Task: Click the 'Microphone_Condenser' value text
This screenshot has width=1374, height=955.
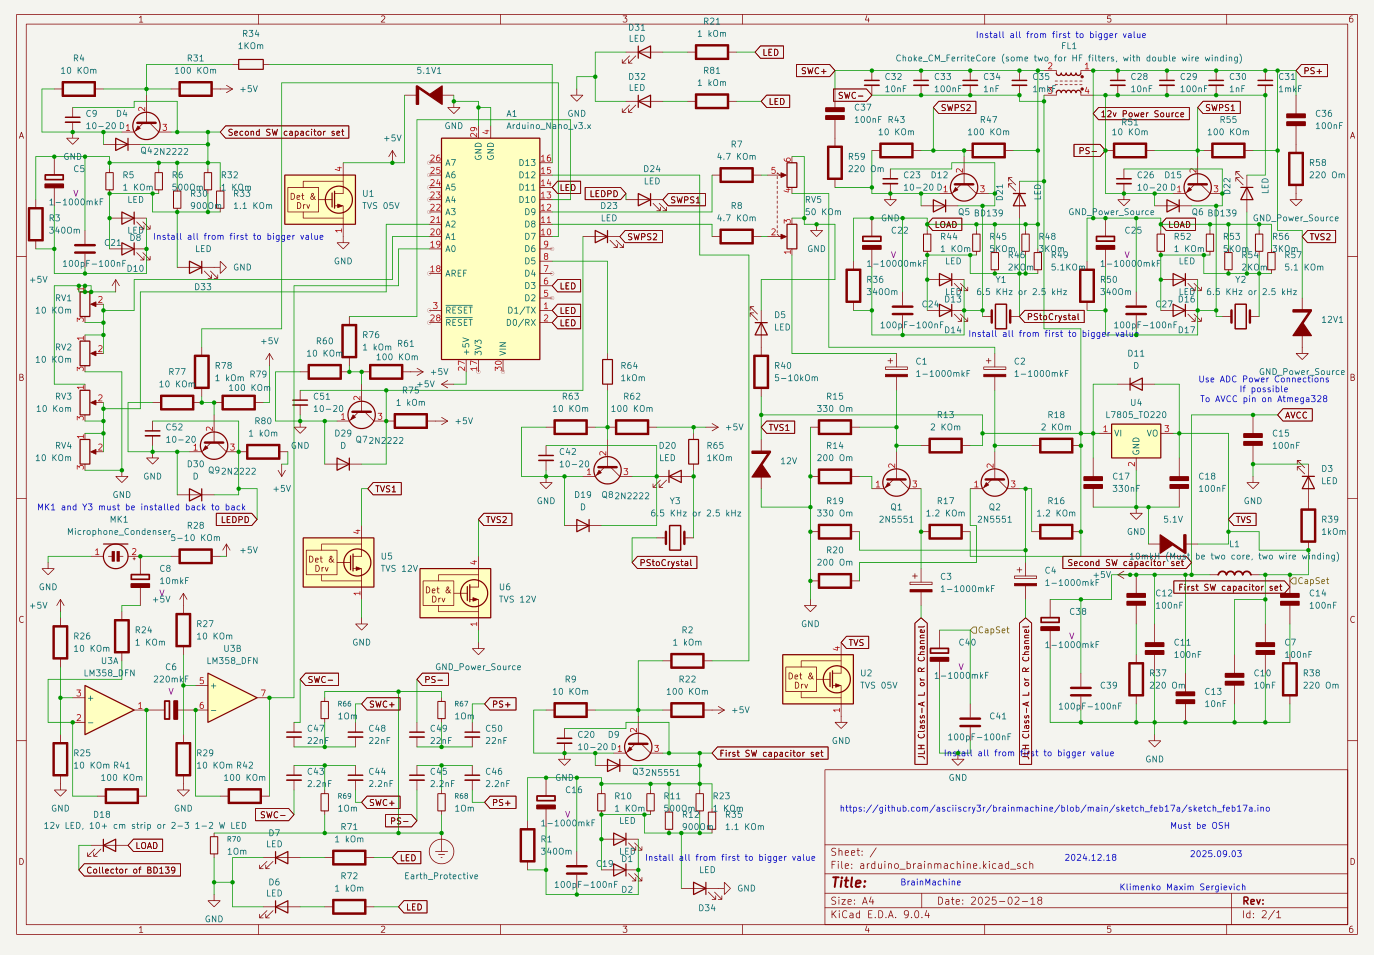Action: [x=119, y=532]
